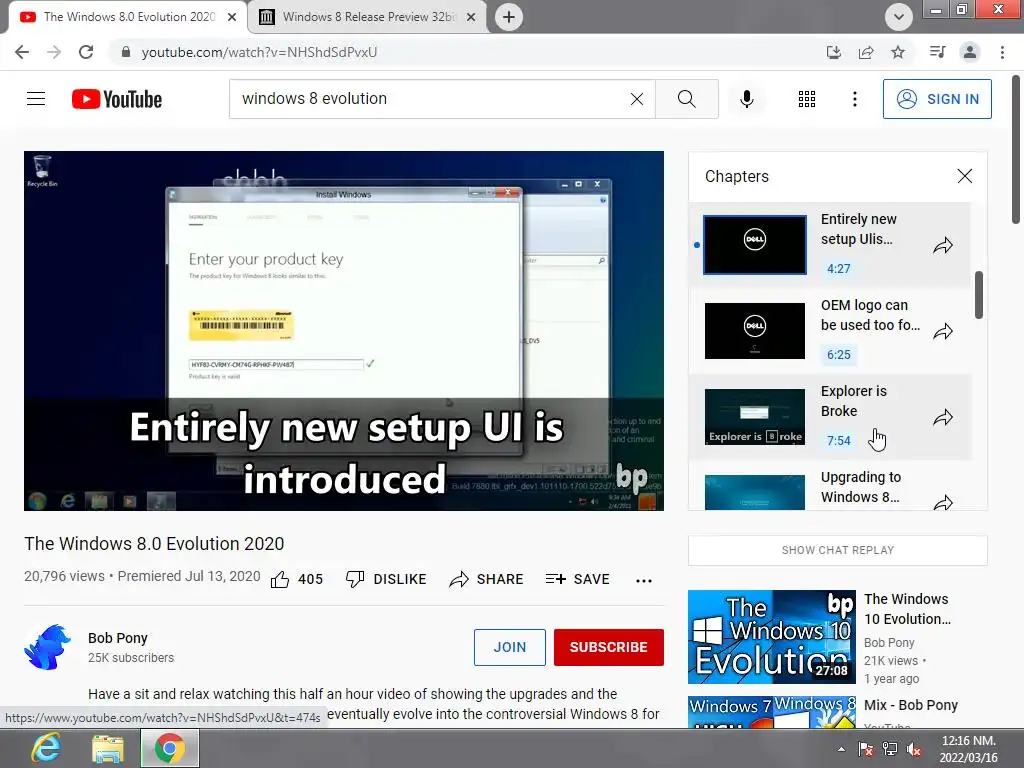Open the Action Center flag tray icon
The height and width of the screenshot is (768, 1024).
click(x=866, y=749)
